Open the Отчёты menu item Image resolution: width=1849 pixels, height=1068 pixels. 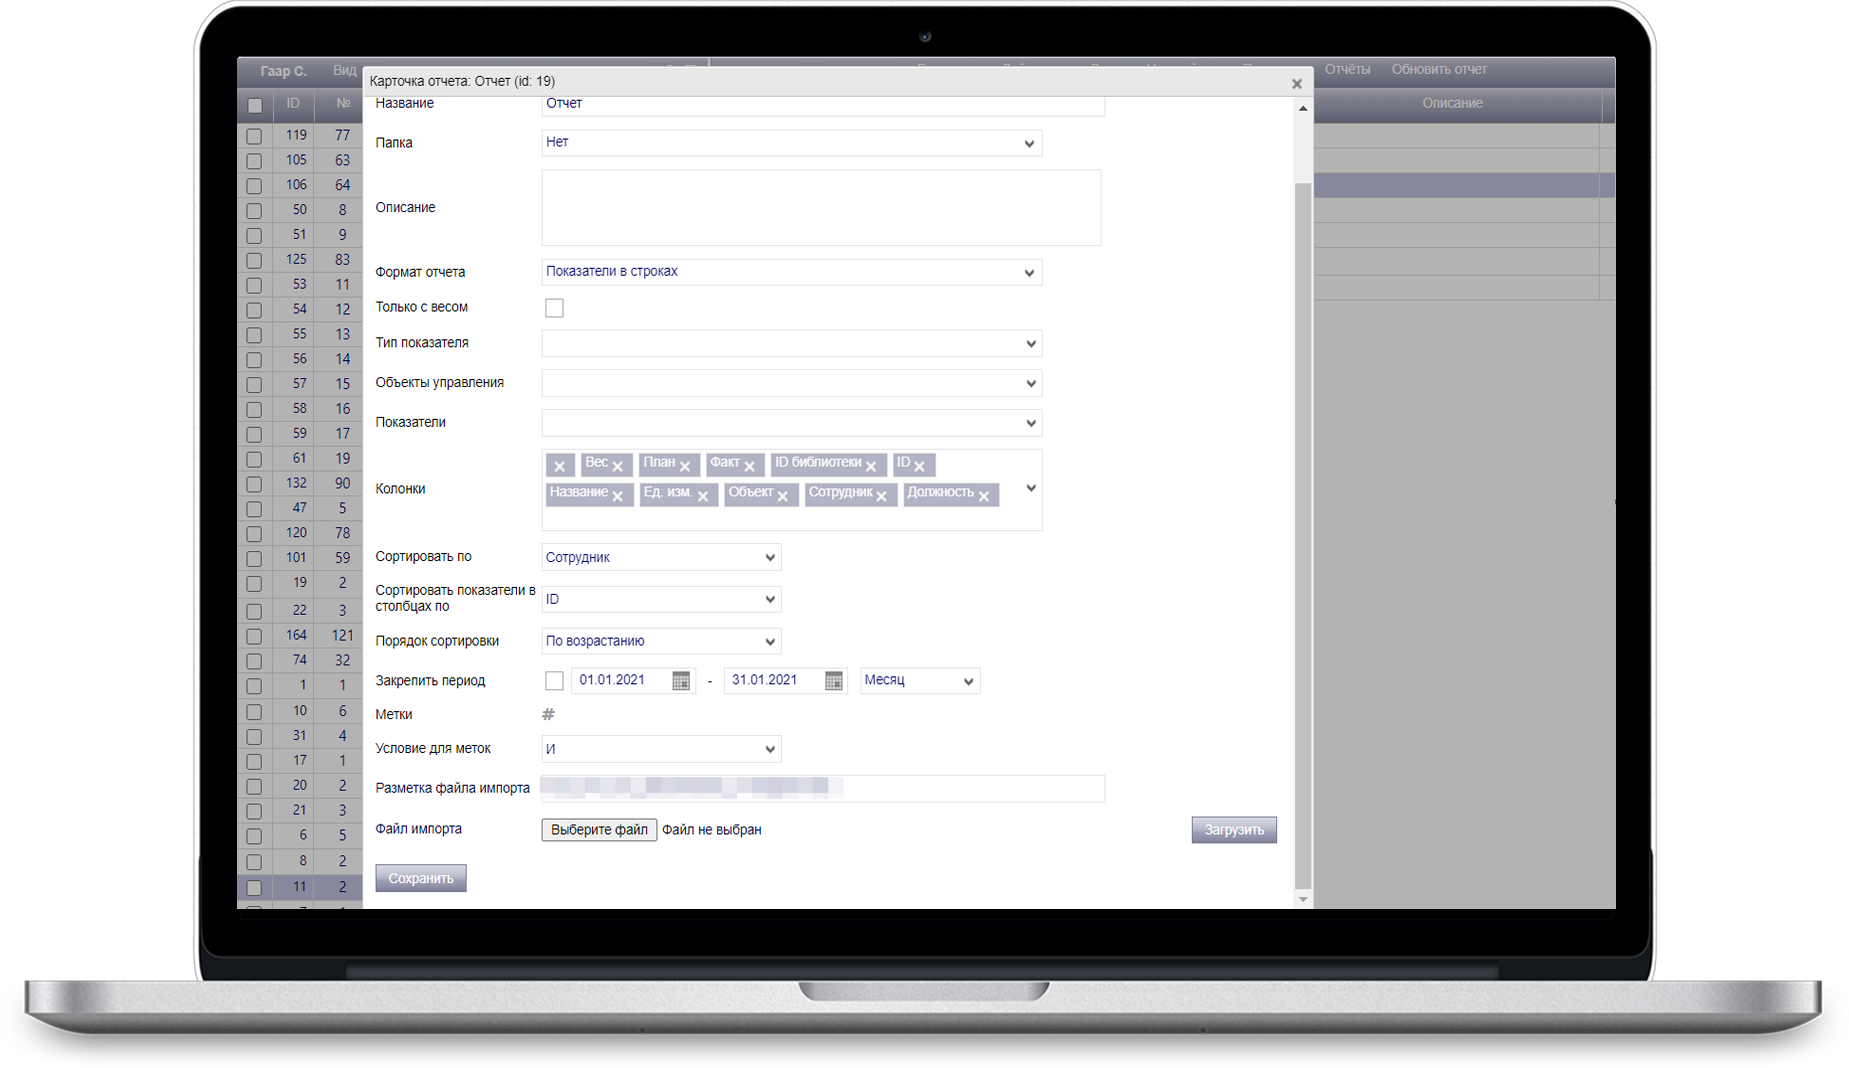(x=1347, y=70)
